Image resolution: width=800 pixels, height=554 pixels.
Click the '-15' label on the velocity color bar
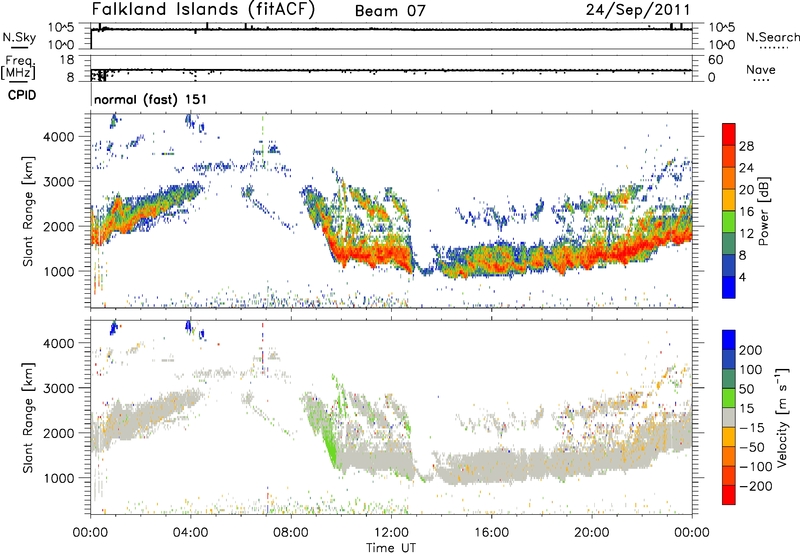[751, 428]
